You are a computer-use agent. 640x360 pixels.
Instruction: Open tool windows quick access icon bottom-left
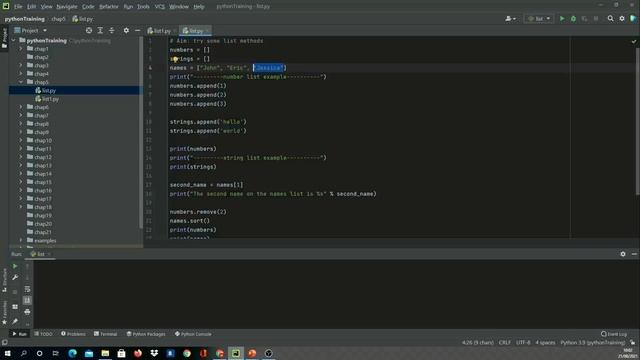pyautogui.click(x=4, y=343)
